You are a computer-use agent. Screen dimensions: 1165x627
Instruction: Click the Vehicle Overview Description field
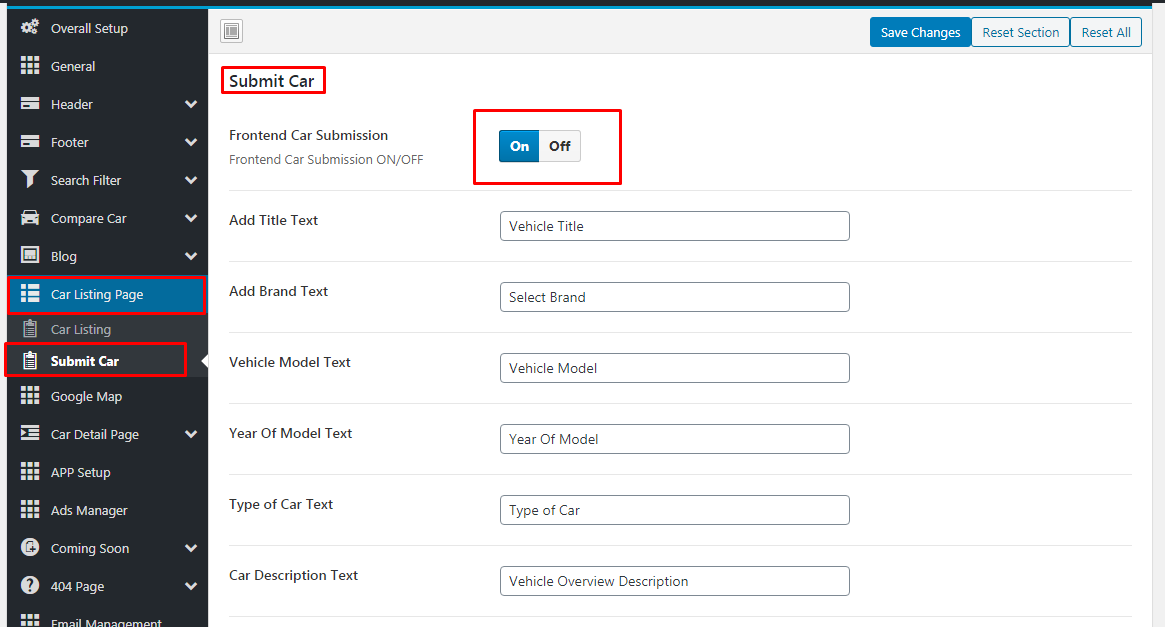point(675,581)
